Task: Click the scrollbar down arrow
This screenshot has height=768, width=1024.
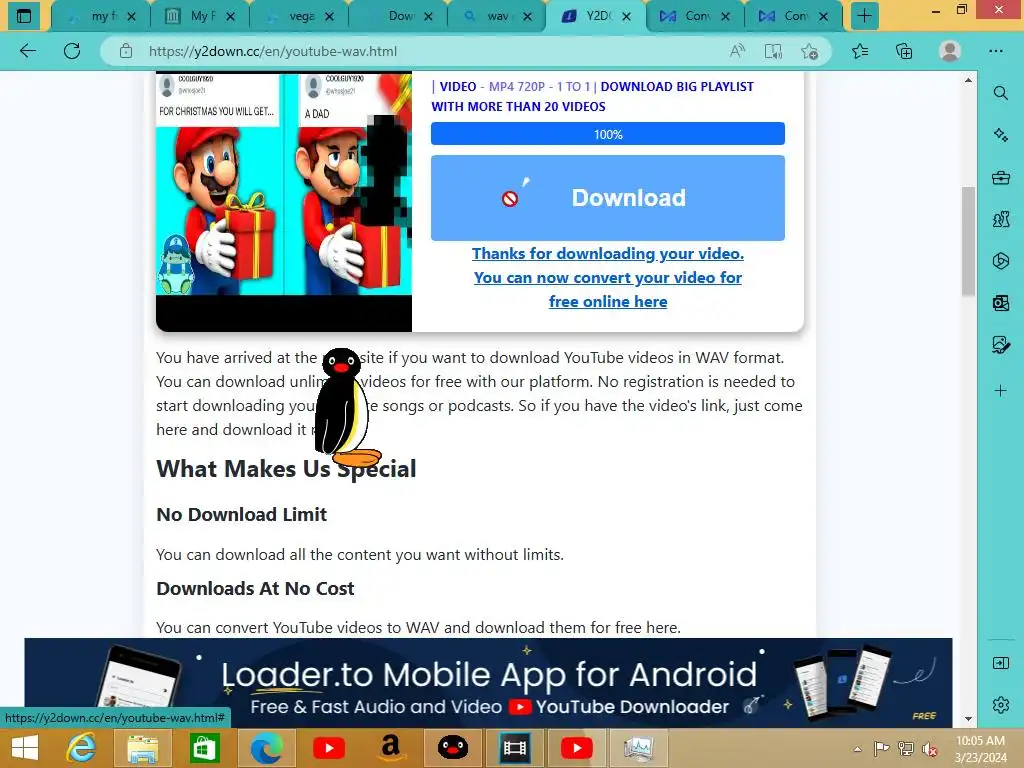Action: coord(968,719)
